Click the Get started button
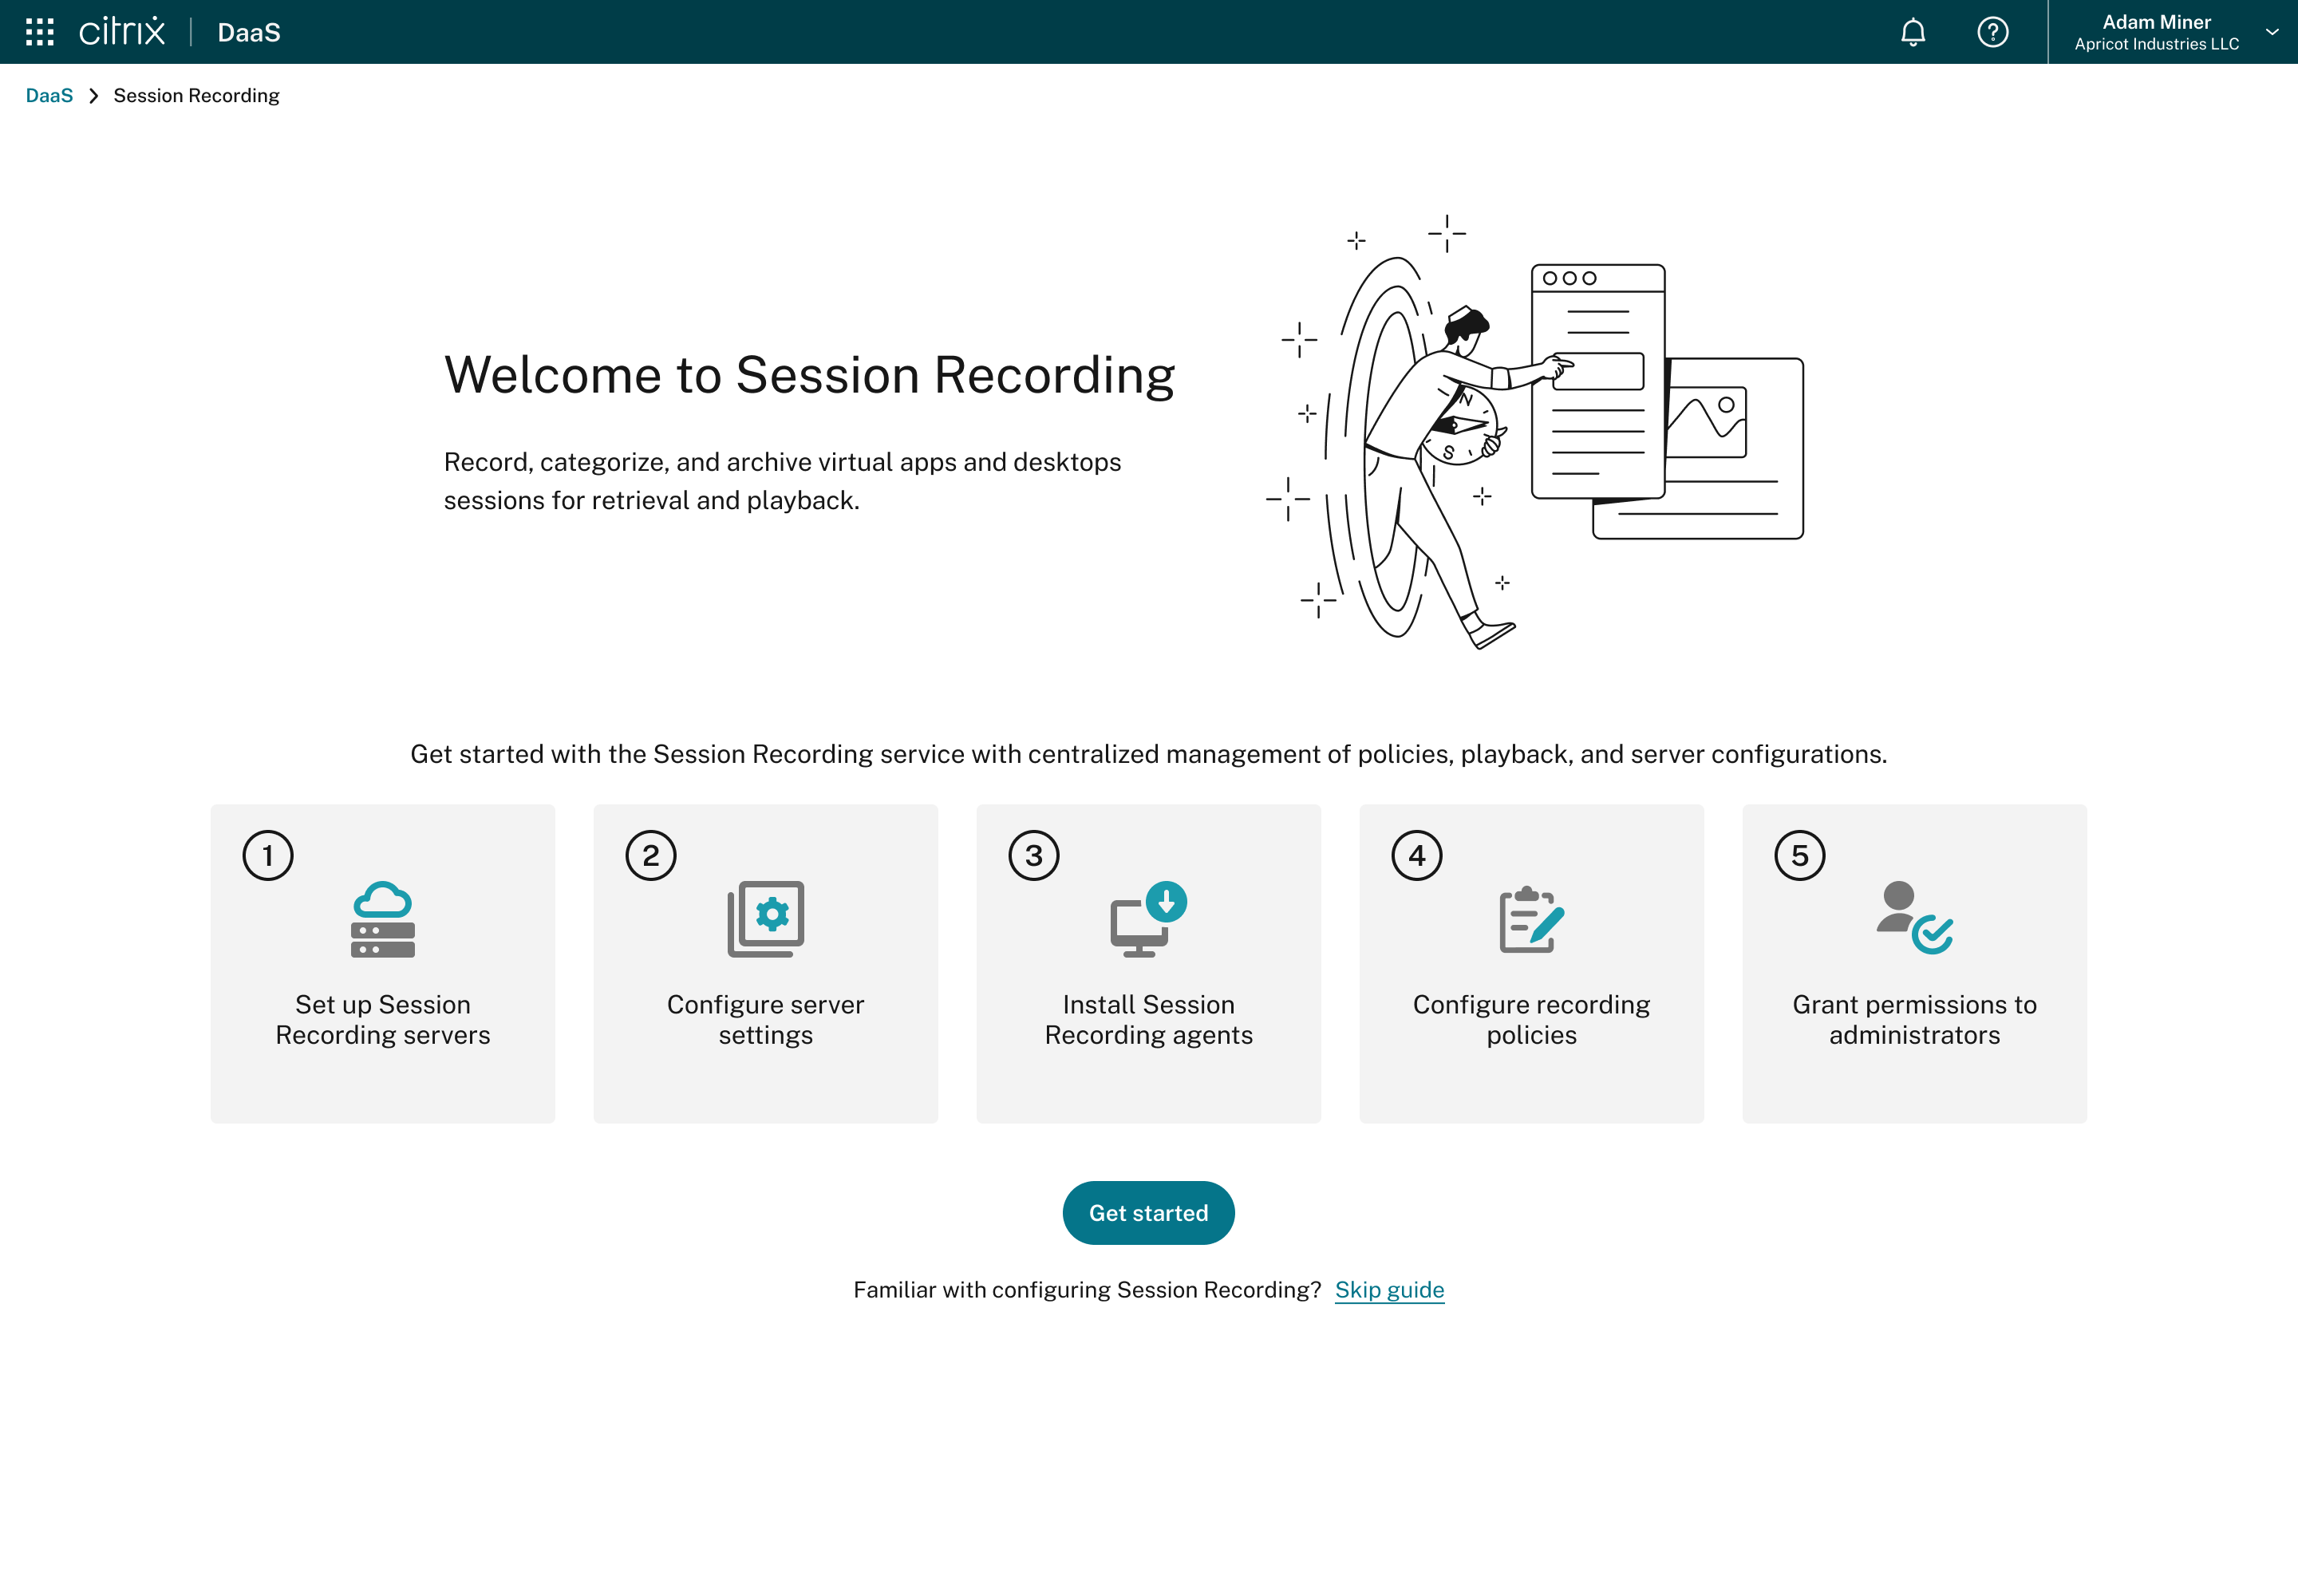The height and width of the screenshot is (1596, 2298). point(1148,1212)
